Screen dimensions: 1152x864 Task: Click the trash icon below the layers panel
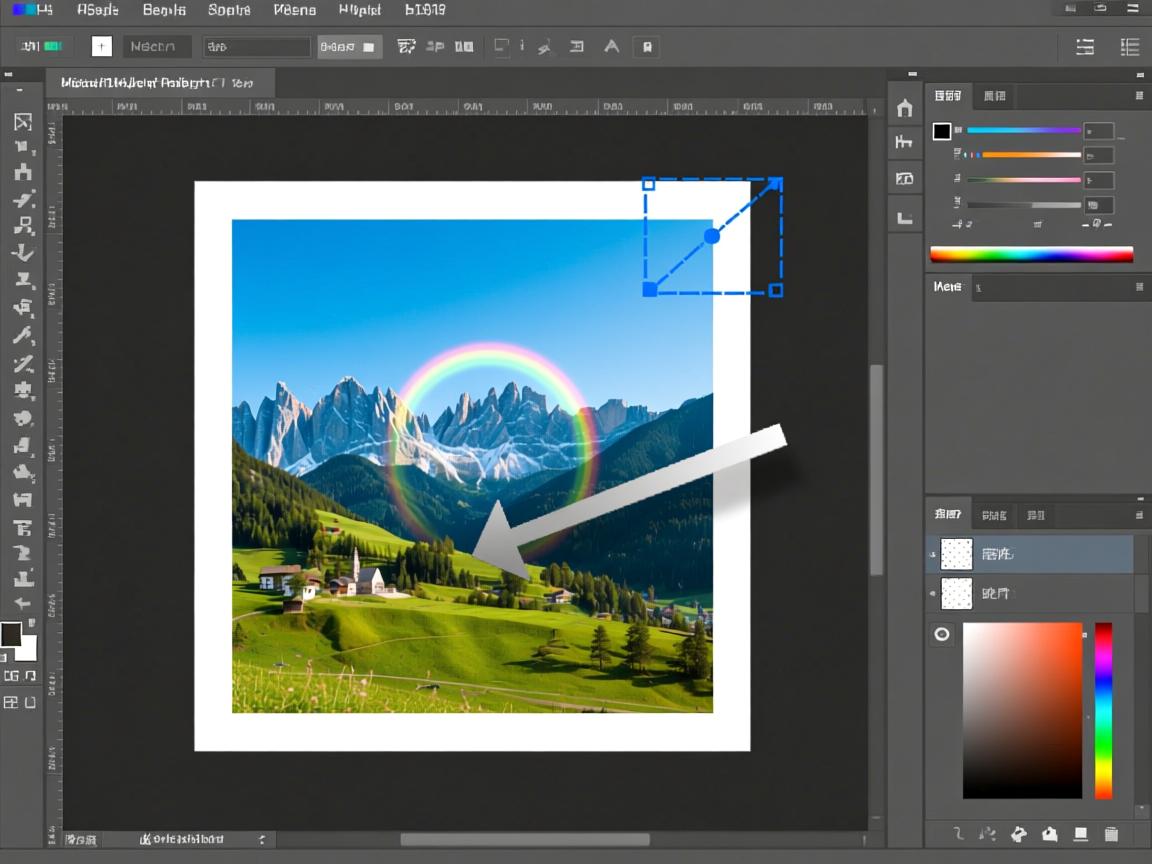(x=1111, y=834)
